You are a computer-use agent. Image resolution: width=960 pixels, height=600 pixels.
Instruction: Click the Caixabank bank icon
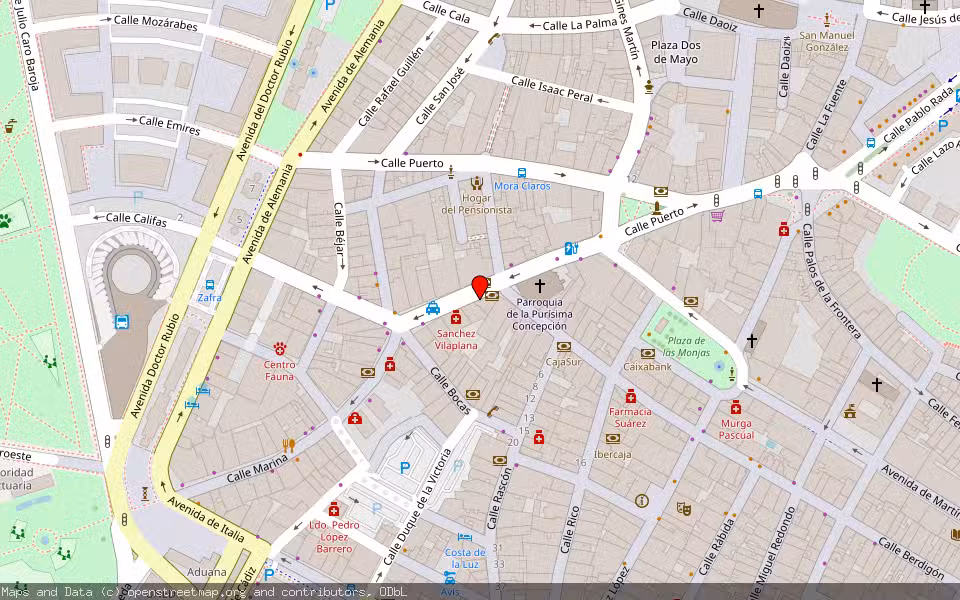pyautogui.click(x=648, y=353)
